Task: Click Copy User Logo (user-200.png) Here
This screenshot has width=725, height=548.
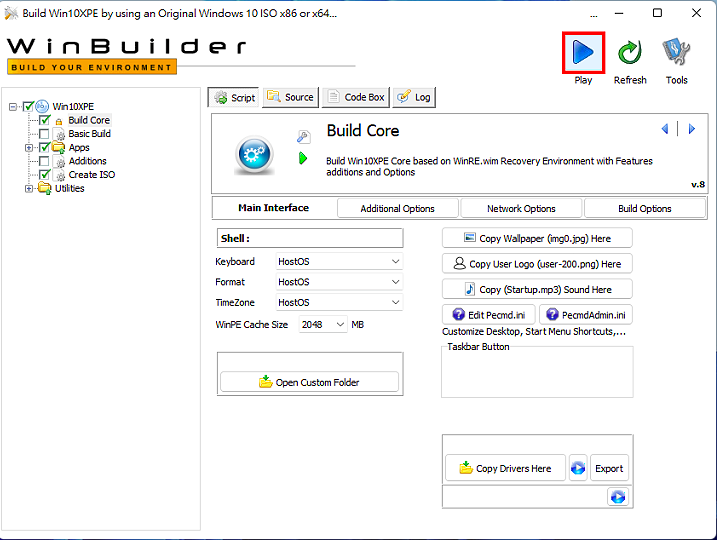Action: tap(537, 264)
